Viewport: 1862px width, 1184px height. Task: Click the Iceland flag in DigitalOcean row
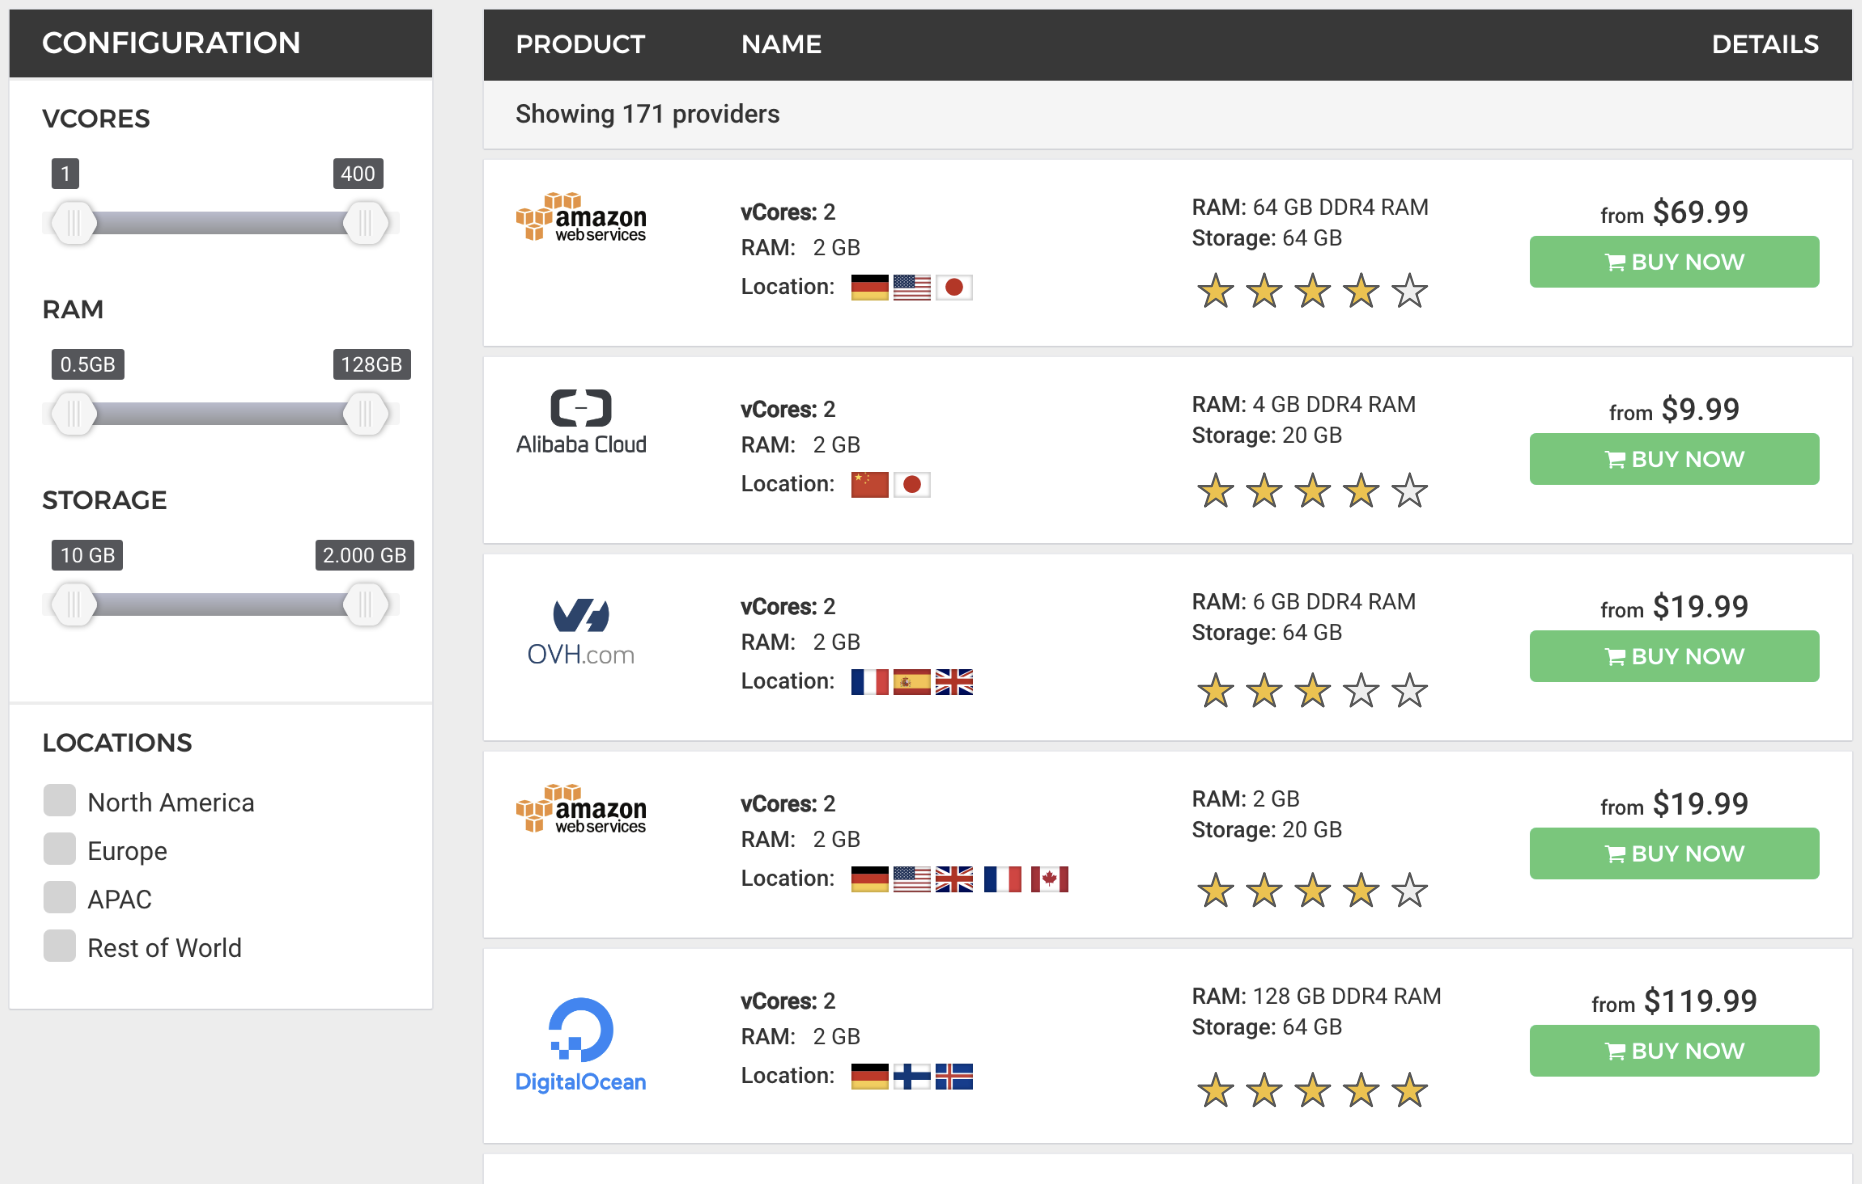pyautogui.click(x=954, y=1077)
